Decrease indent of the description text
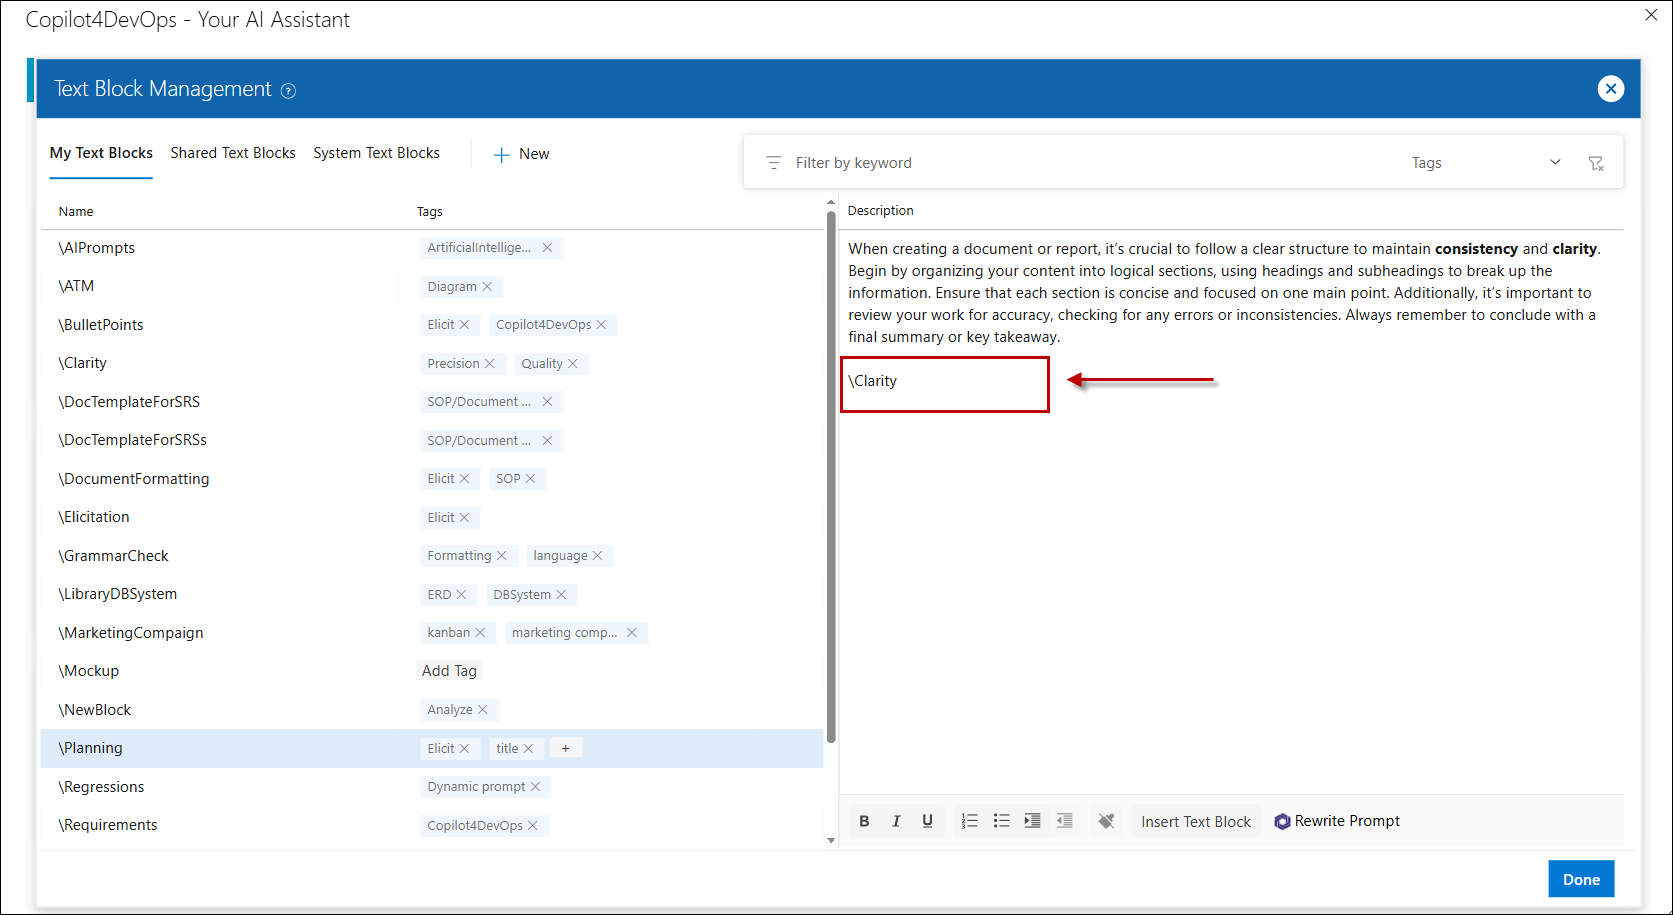 click(x=1064, y=821)
